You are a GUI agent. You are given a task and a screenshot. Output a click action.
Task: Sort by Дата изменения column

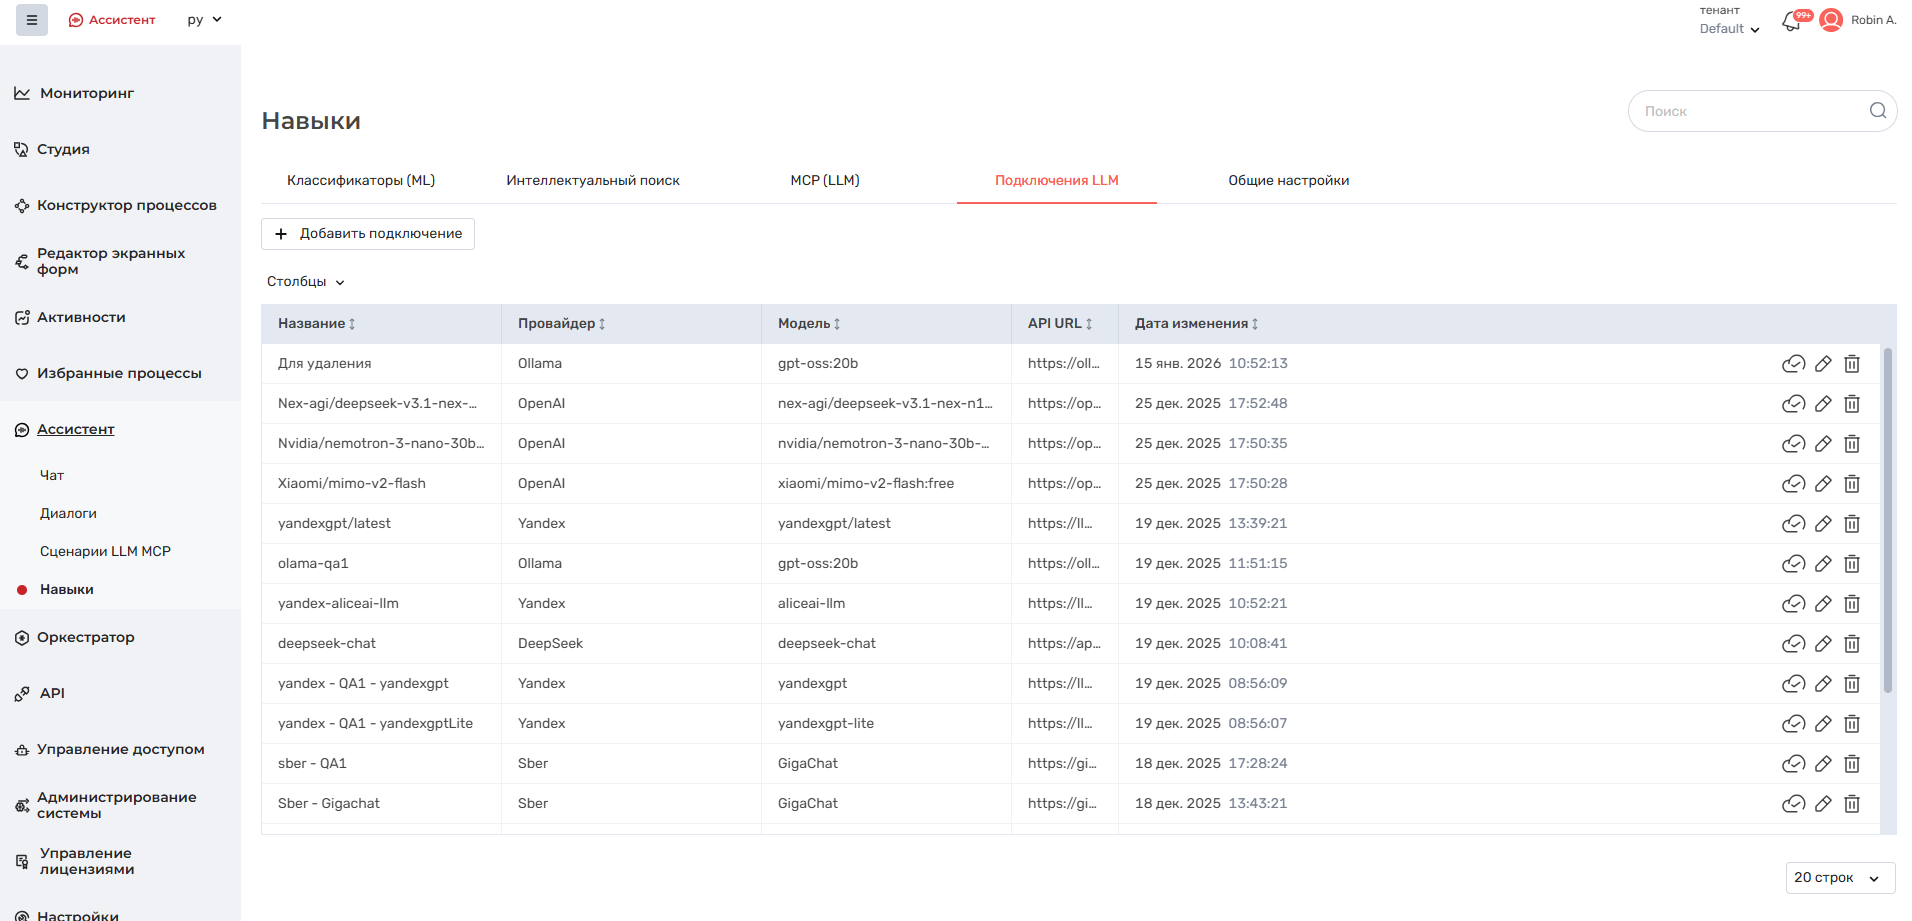coord(1255,324)
